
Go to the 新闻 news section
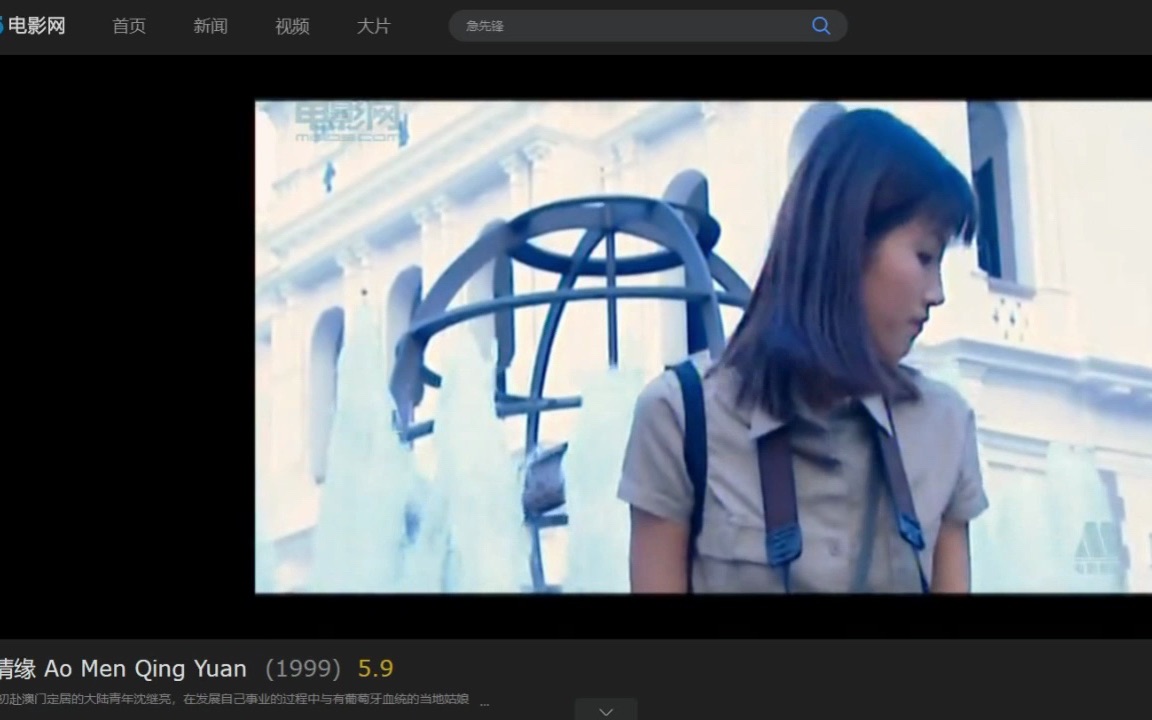point(210,26)
